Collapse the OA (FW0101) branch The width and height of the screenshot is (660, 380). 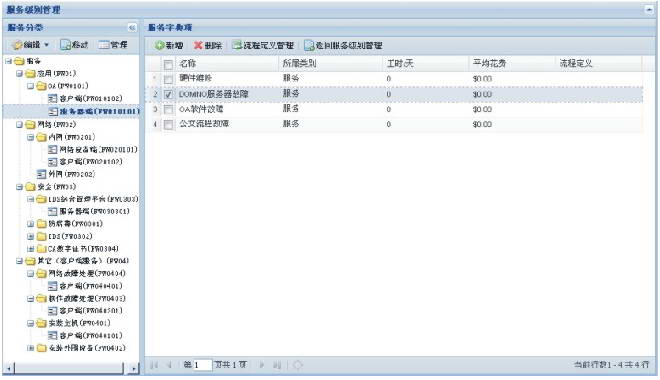(x=30, y=86)
